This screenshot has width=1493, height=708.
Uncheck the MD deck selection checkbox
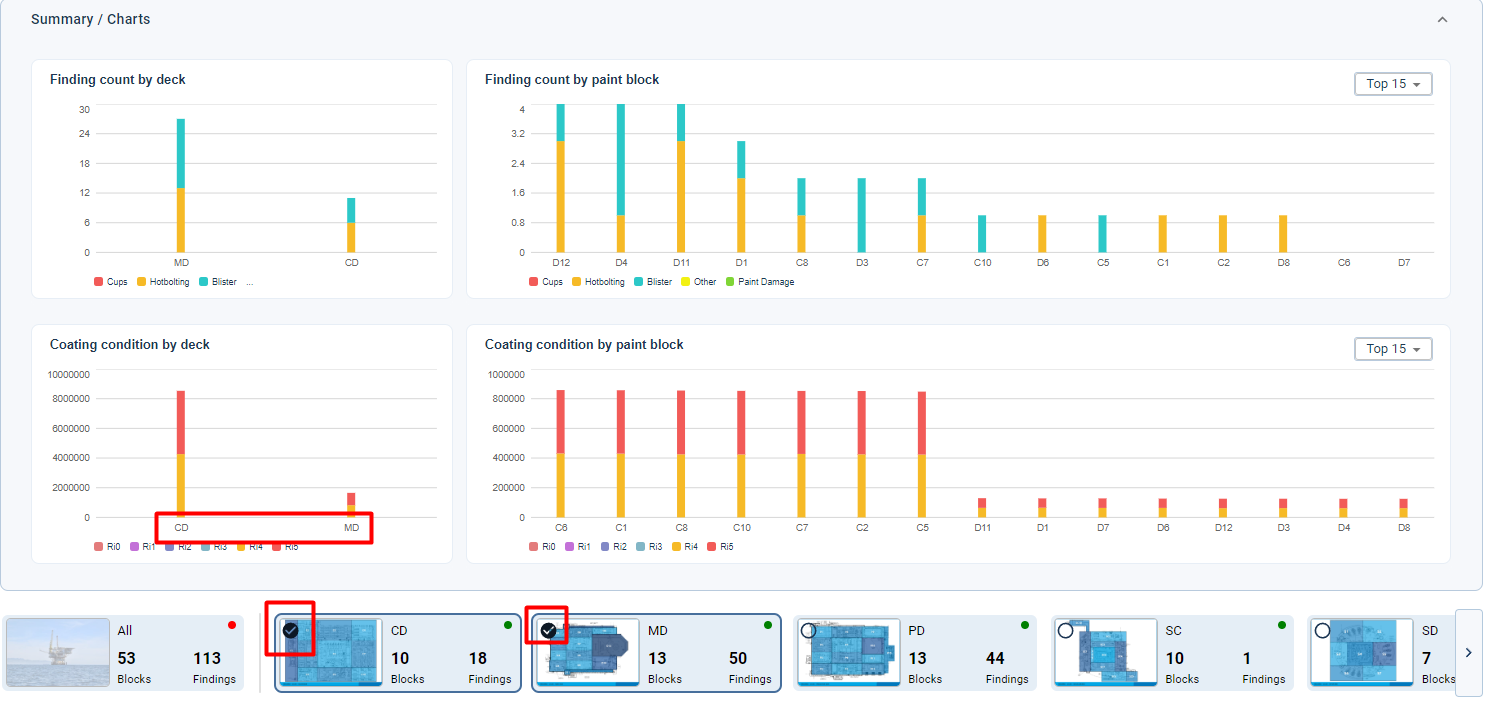(548, 630)
